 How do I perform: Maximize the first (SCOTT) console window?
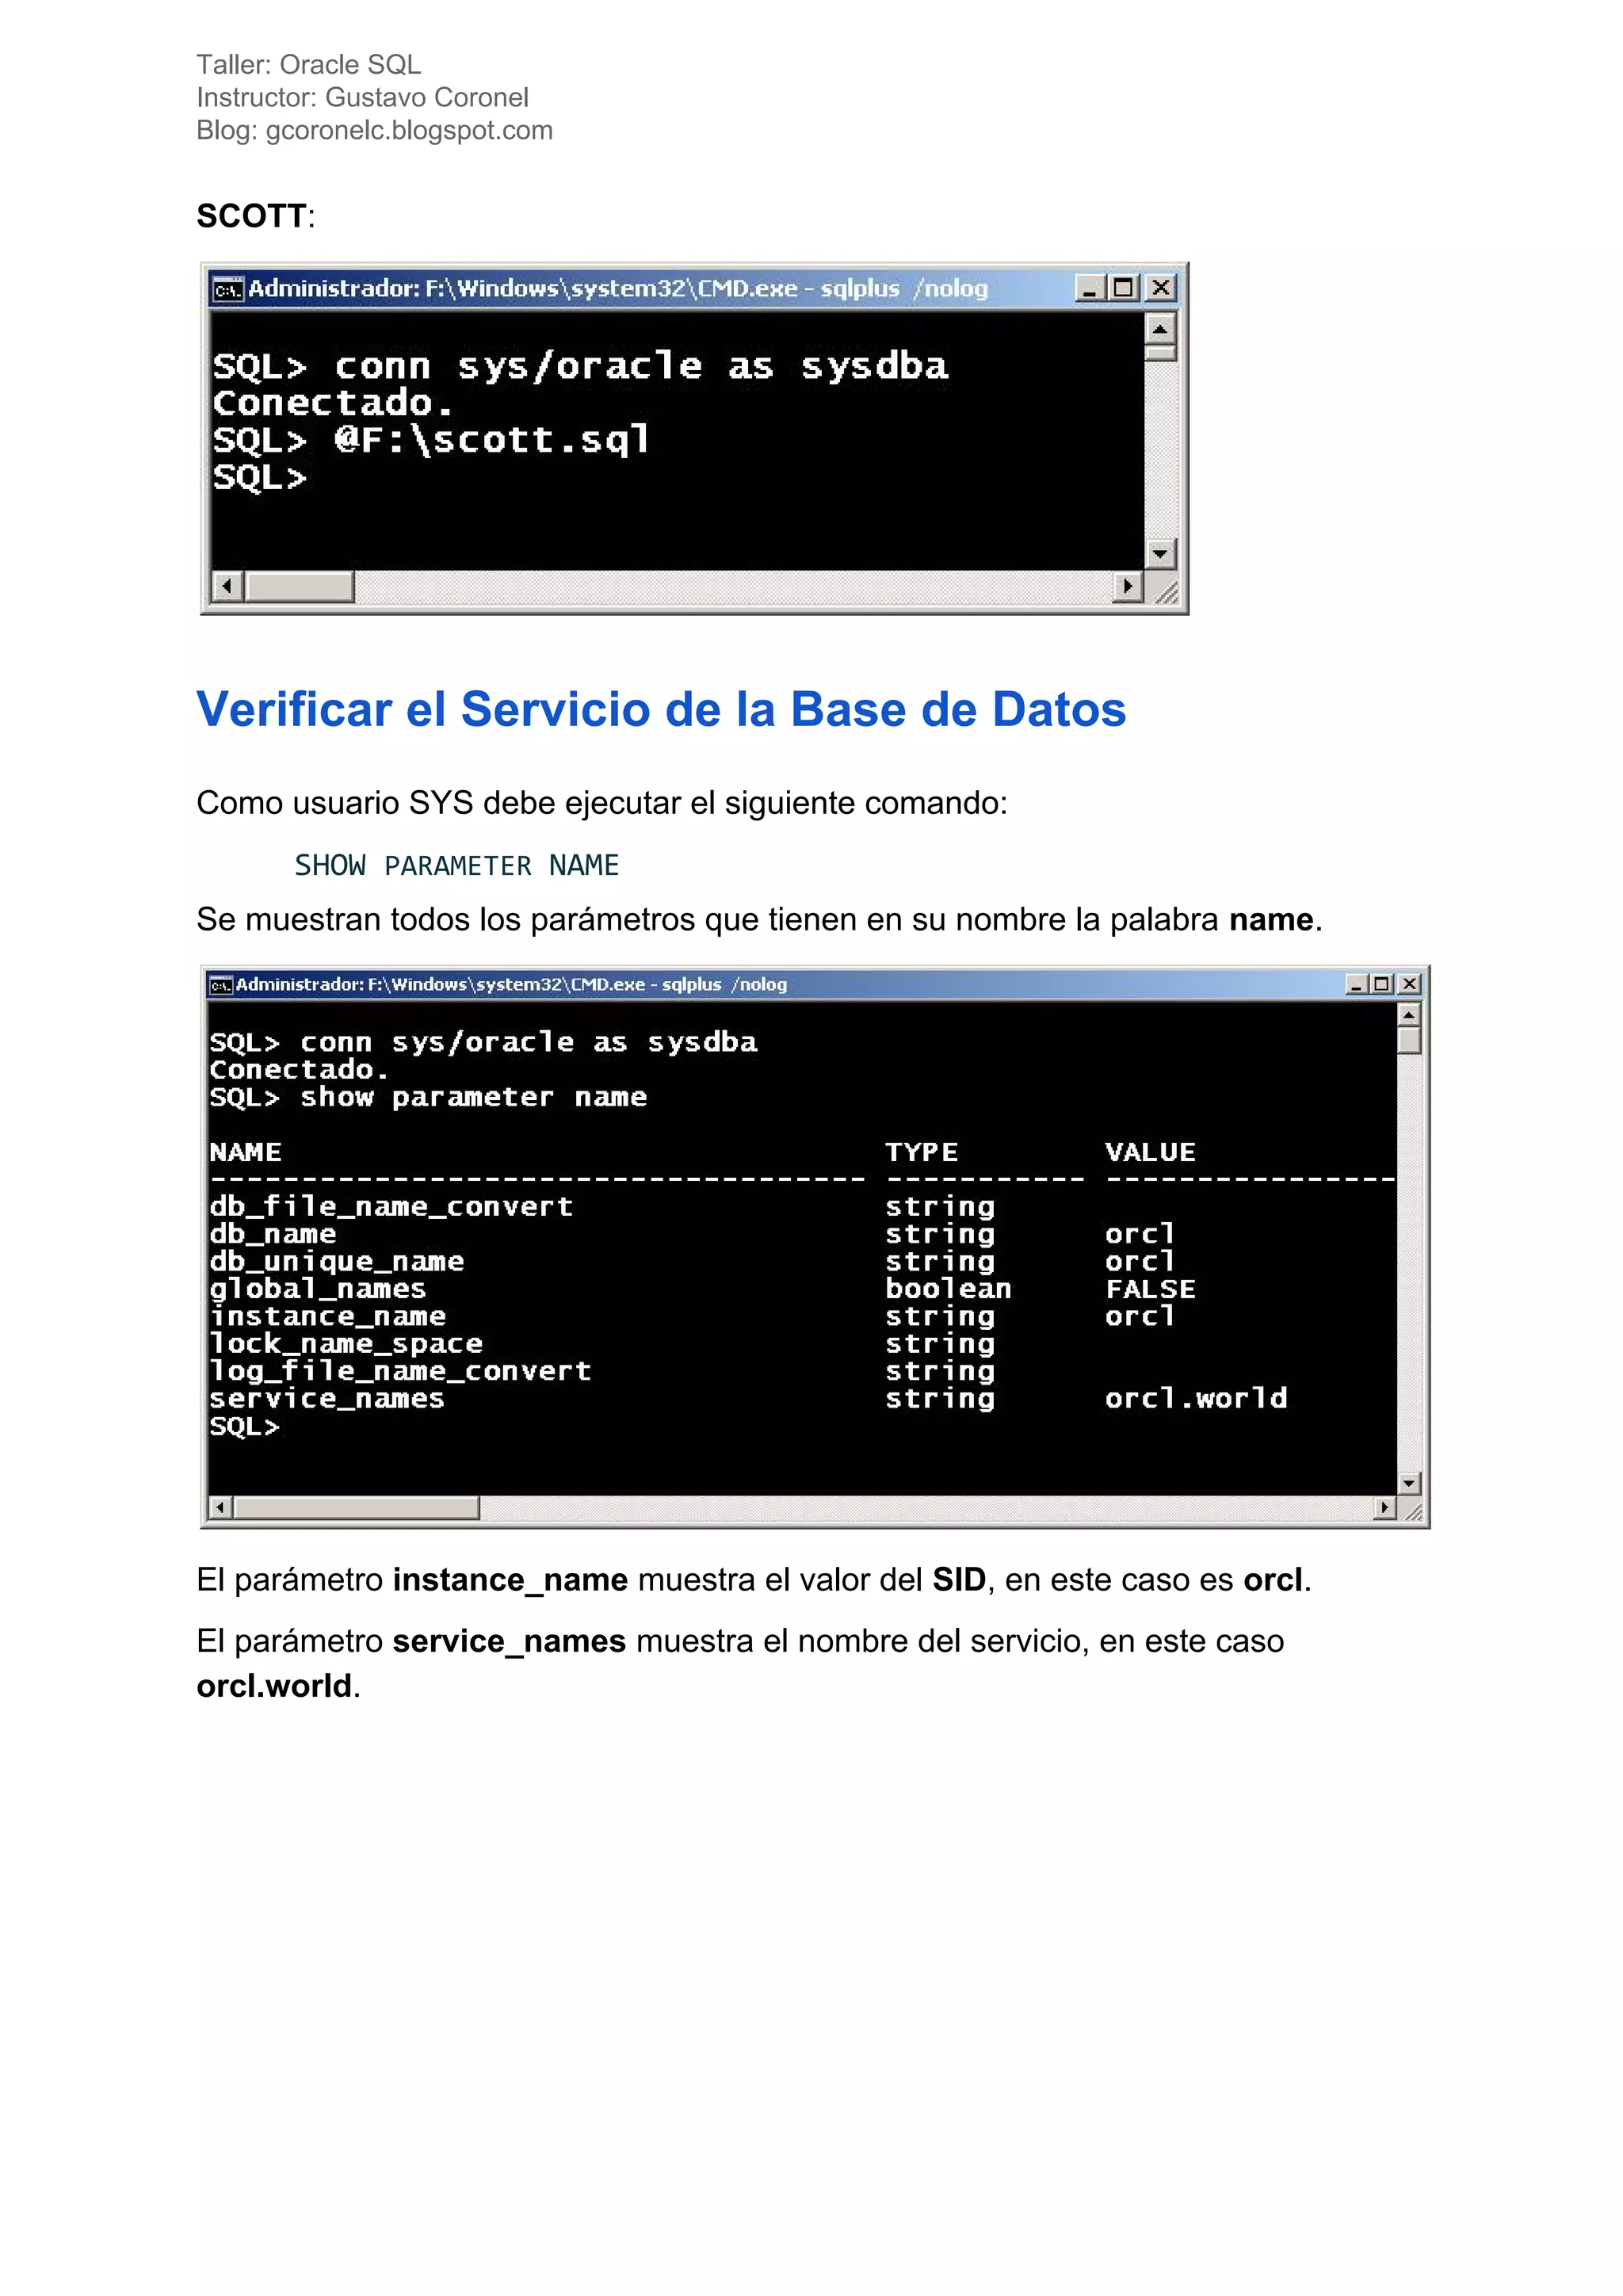tap(1124, 288)
